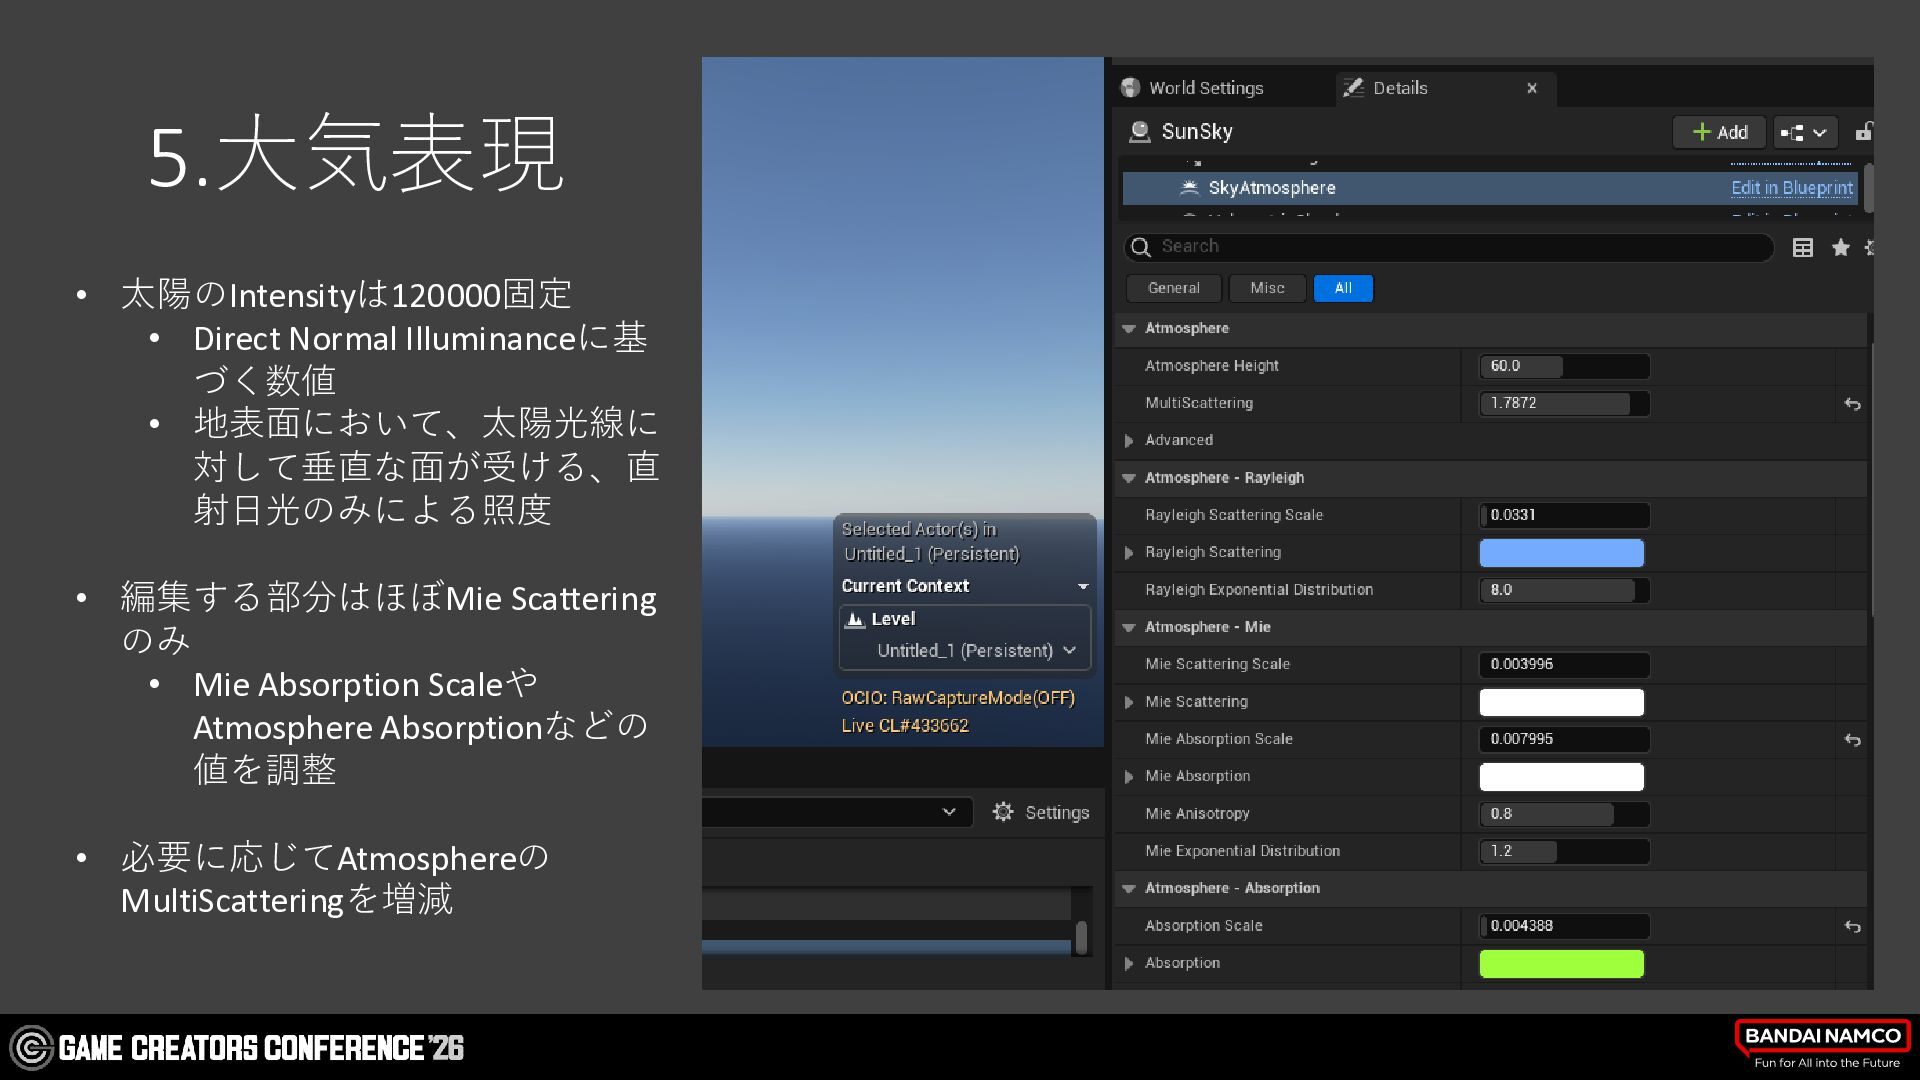
Task: Edit the Mie Scattering Scale field
Action: pos(1564,664)
